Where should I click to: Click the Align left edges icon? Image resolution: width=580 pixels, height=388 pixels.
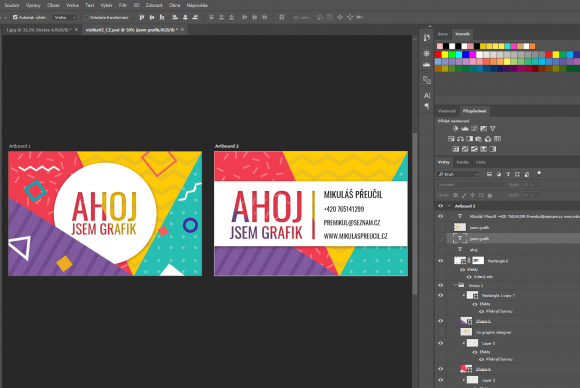point(175,17)
